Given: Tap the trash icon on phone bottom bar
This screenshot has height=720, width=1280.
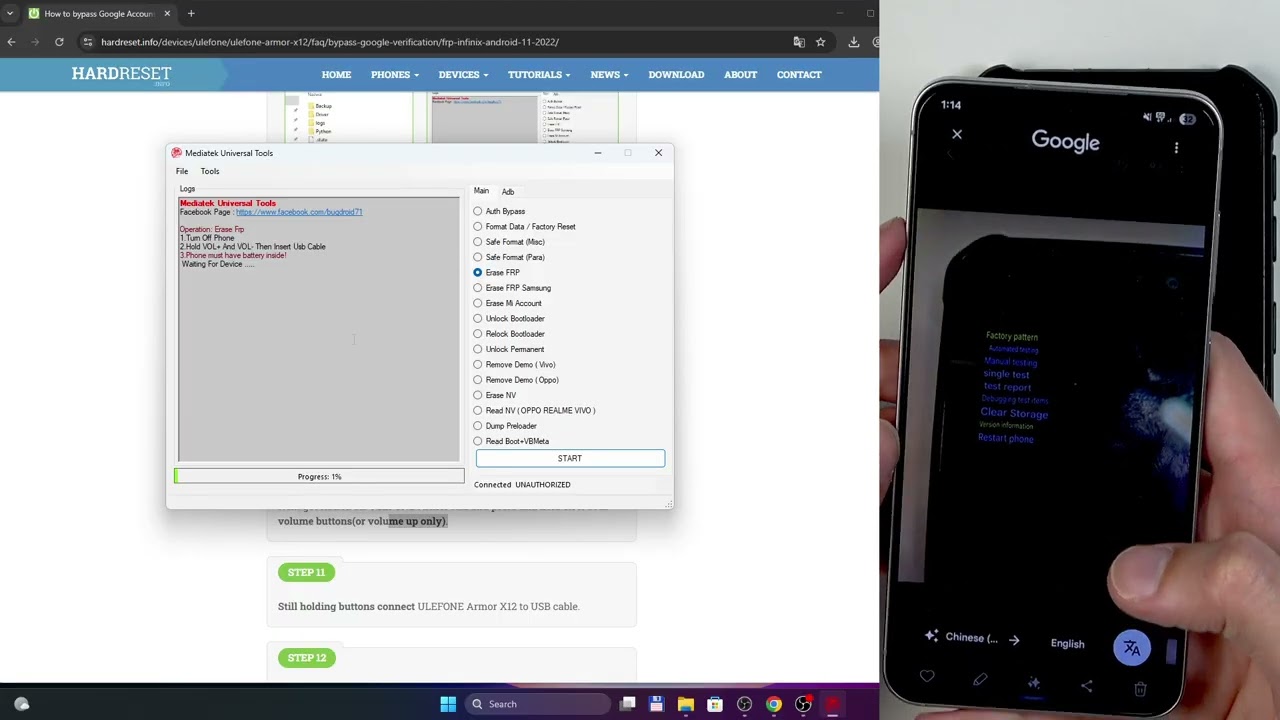Looking at the screenshot, I should point(1140,688).
